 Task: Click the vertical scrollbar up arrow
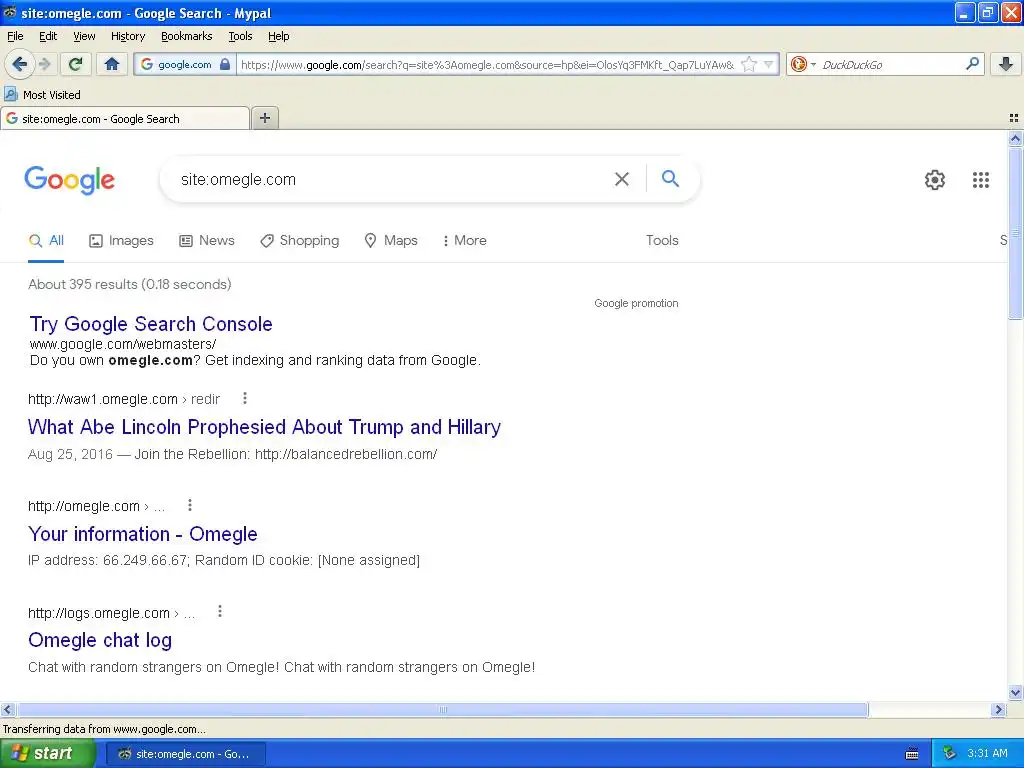point(1015,138)
